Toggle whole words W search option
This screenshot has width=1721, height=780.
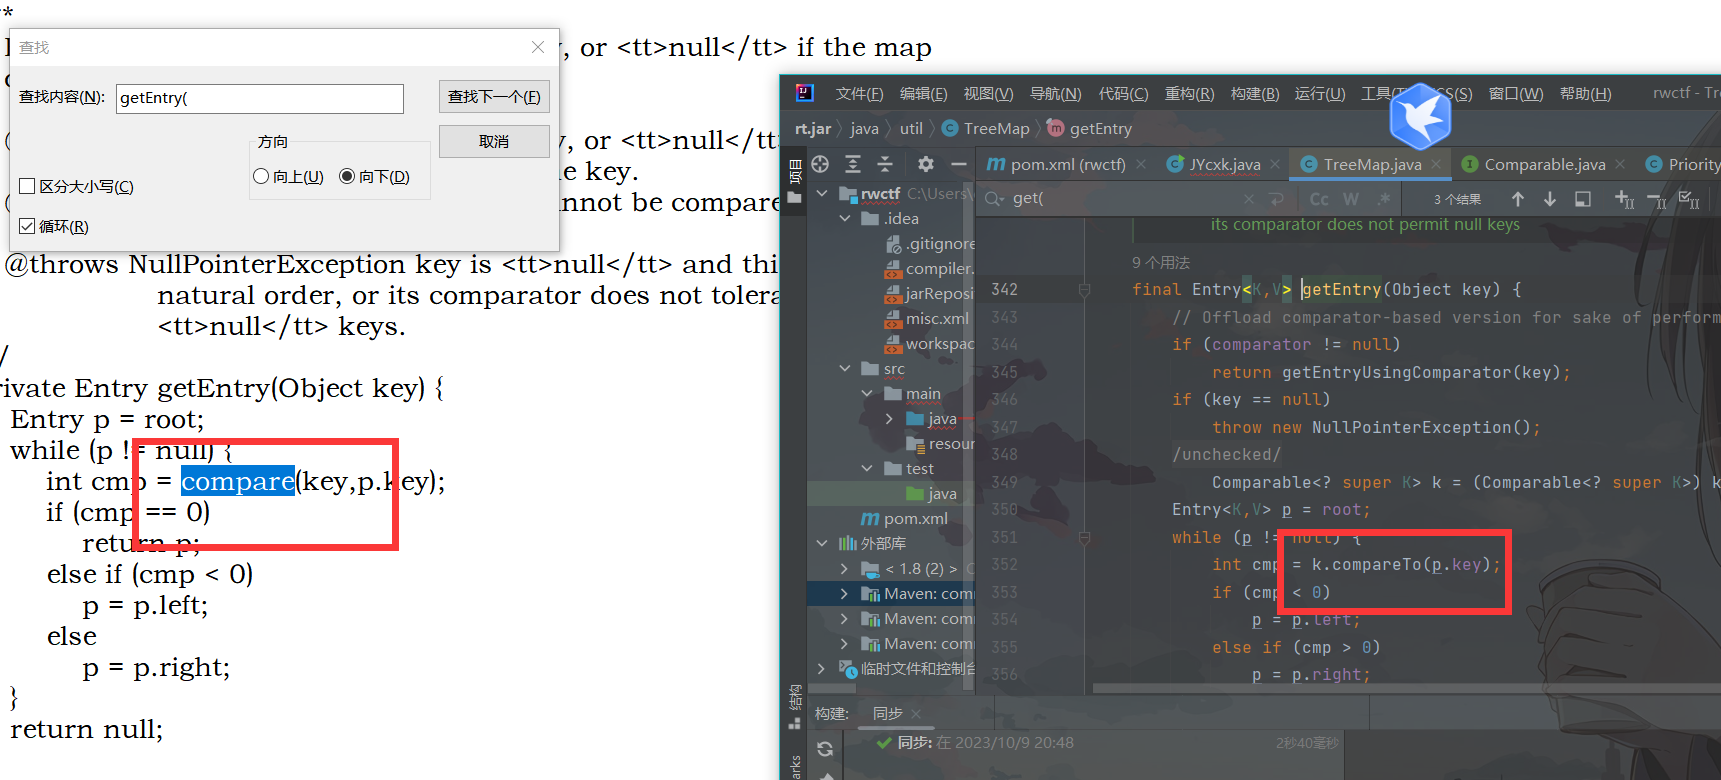[x=1351, y=199]
